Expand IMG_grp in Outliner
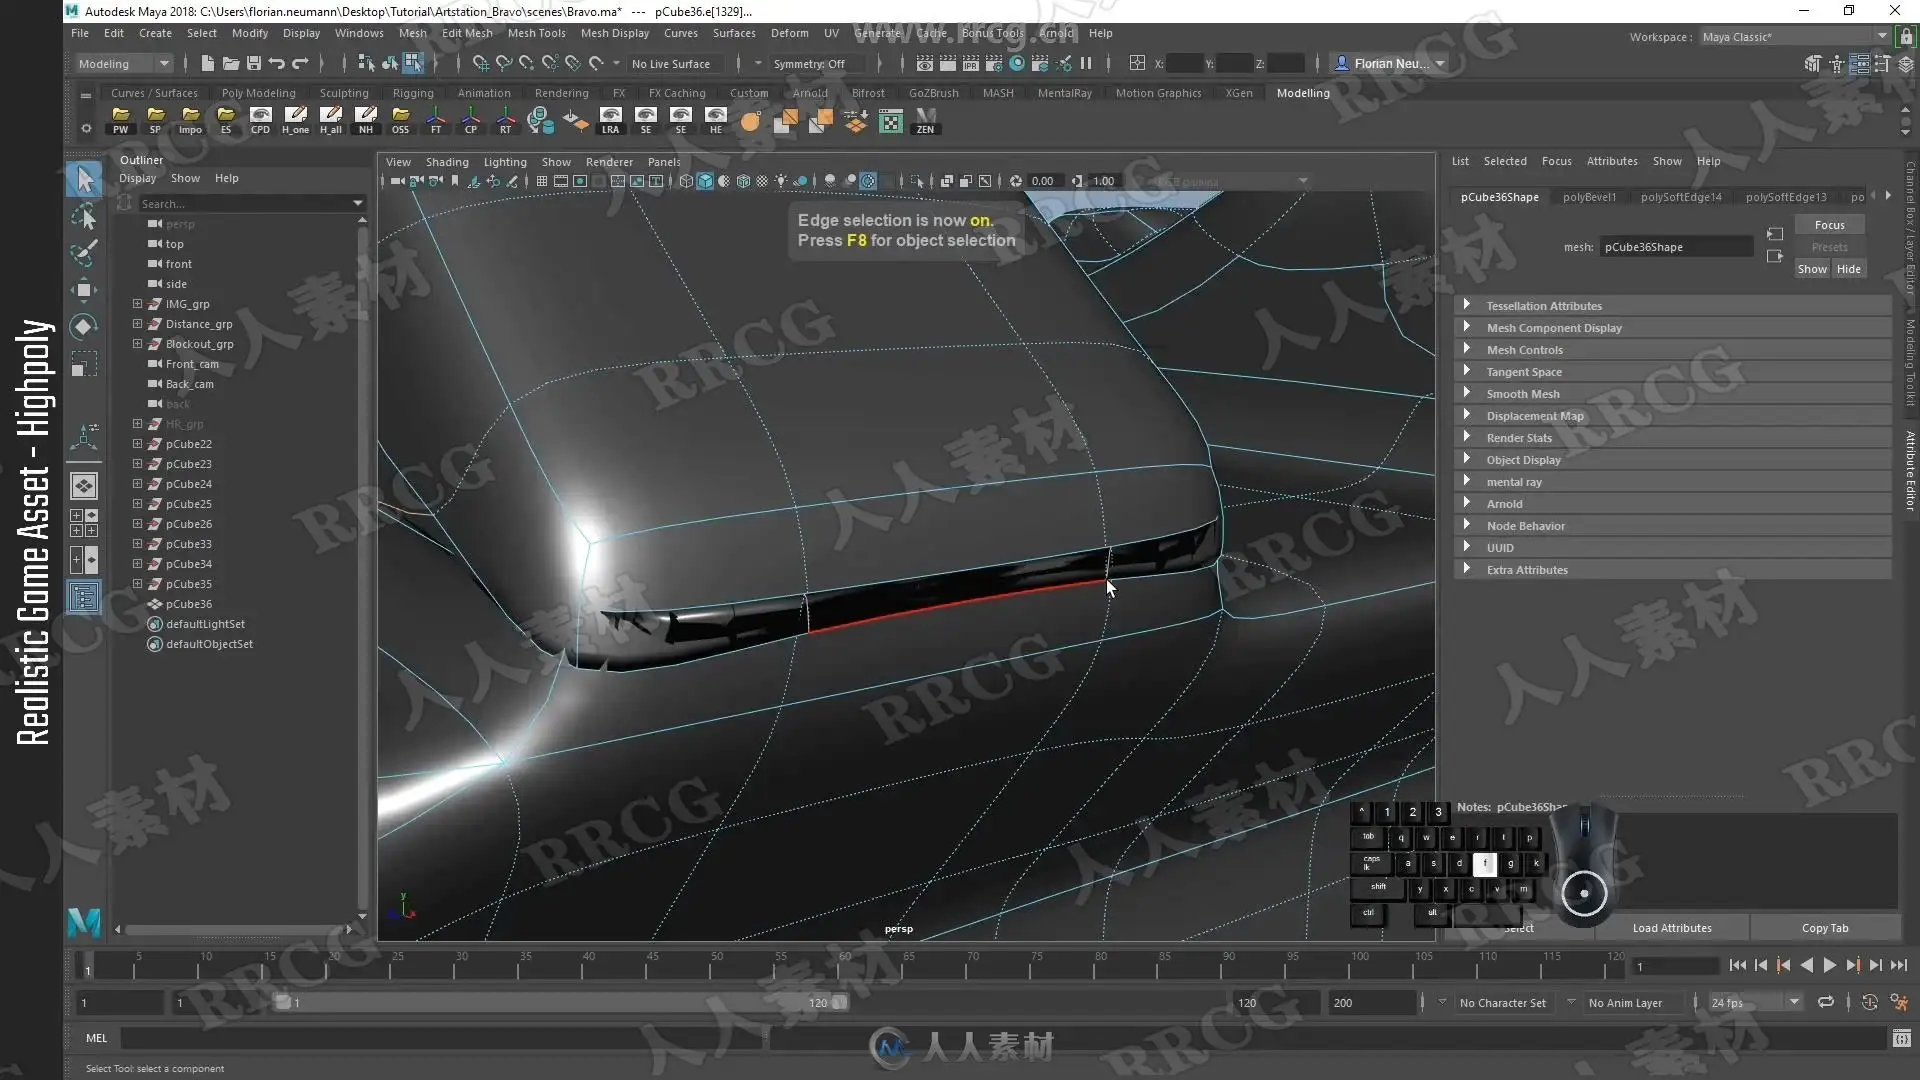The height and width of the screenshot is (1080, 1920). click(137, 304)
